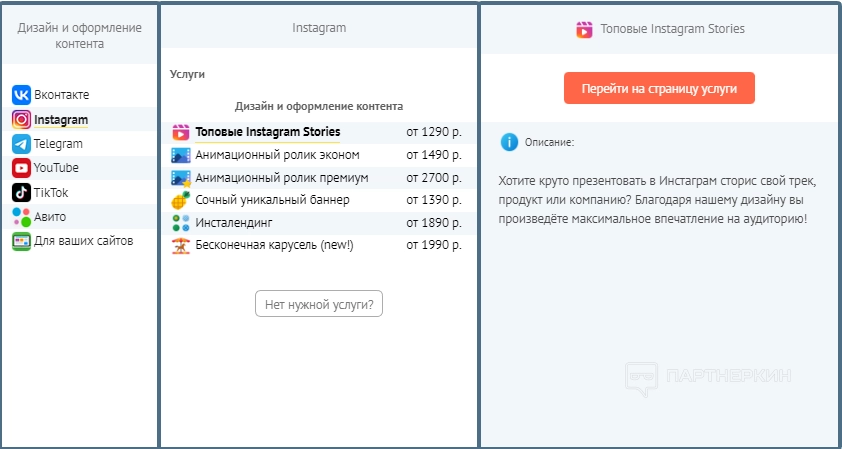Click the YouTube play icon
This screenshot has height=449, width=842.
[x=21, y=168]
